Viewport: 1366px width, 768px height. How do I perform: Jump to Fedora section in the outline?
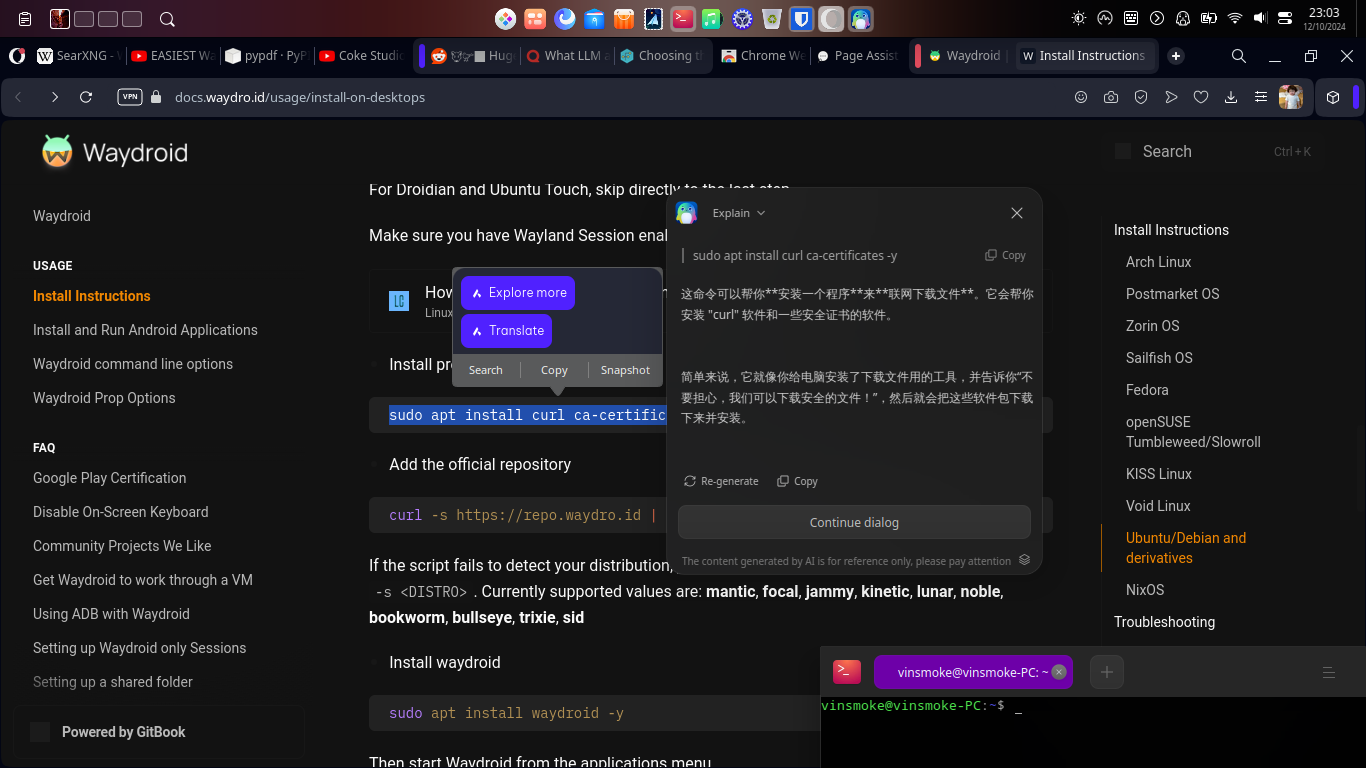point(1147,390)
